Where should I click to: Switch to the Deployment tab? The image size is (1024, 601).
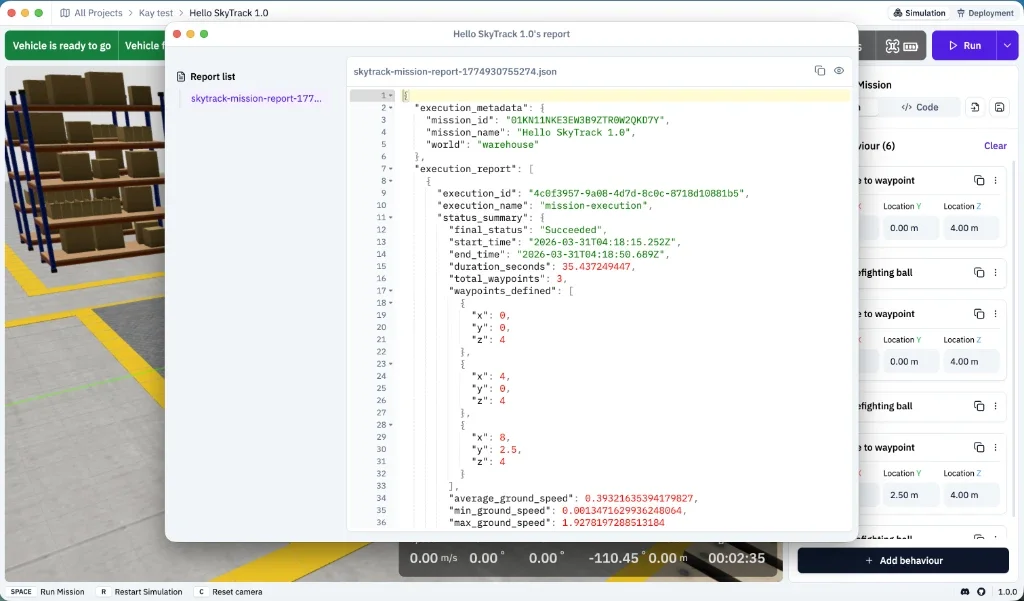coord(985,12)
